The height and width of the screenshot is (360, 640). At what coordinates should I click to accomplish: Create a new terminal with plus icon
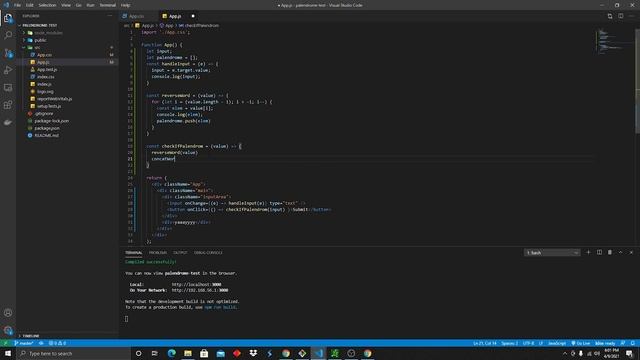(588, 252)
